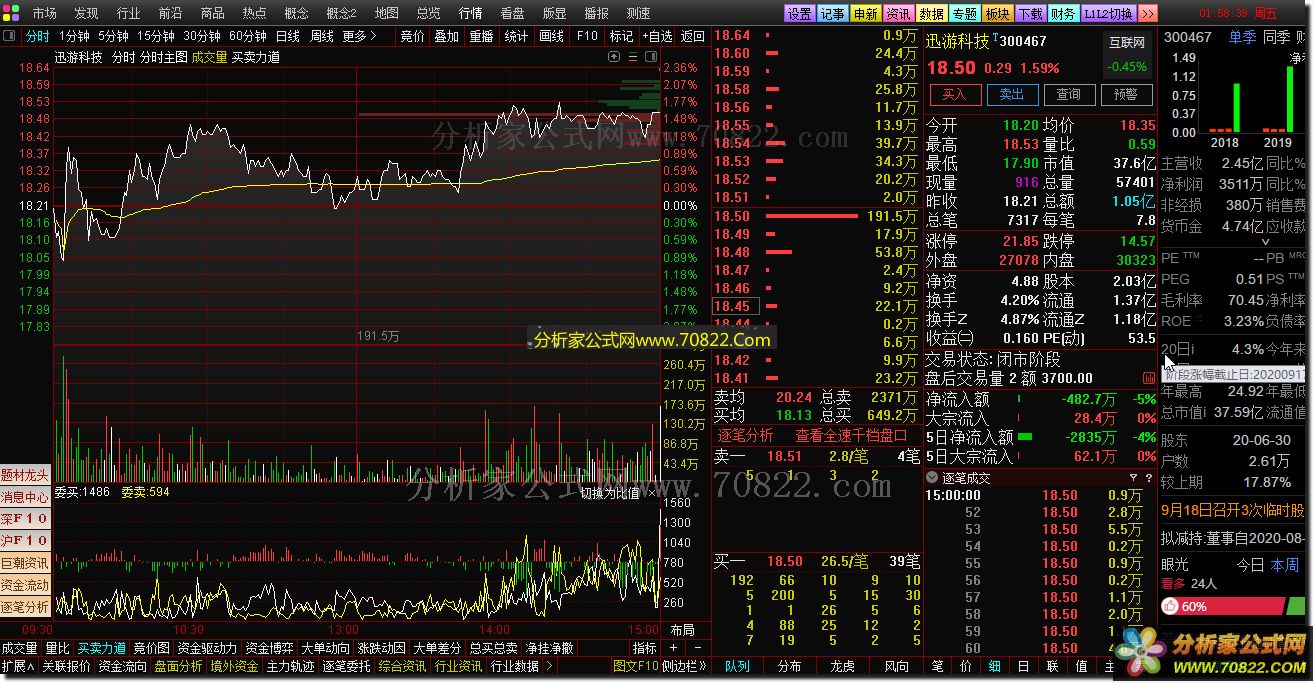Collapse the 逐笔成交 panel with the round arrow
Screen dimensions: 1315x683
pyautogui.click(x=932, y=478)
